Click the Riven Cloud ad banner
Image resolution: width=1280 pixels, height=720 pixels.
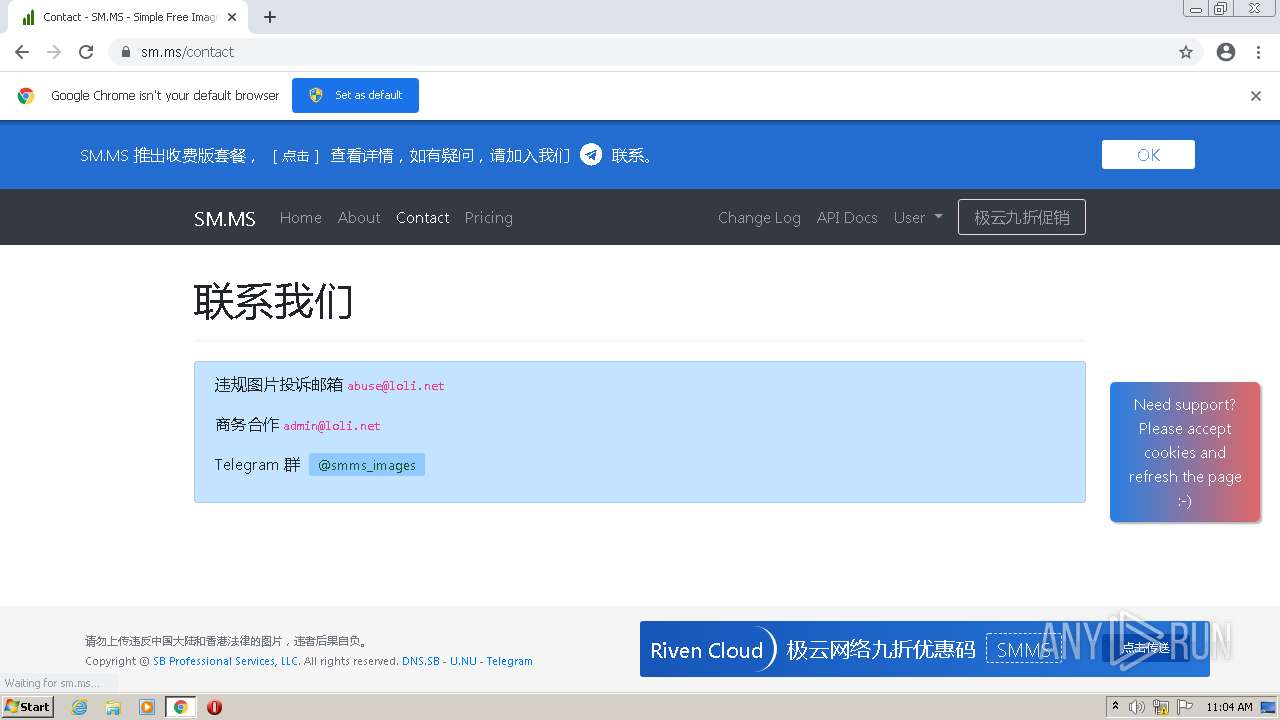tap(925, 649)
